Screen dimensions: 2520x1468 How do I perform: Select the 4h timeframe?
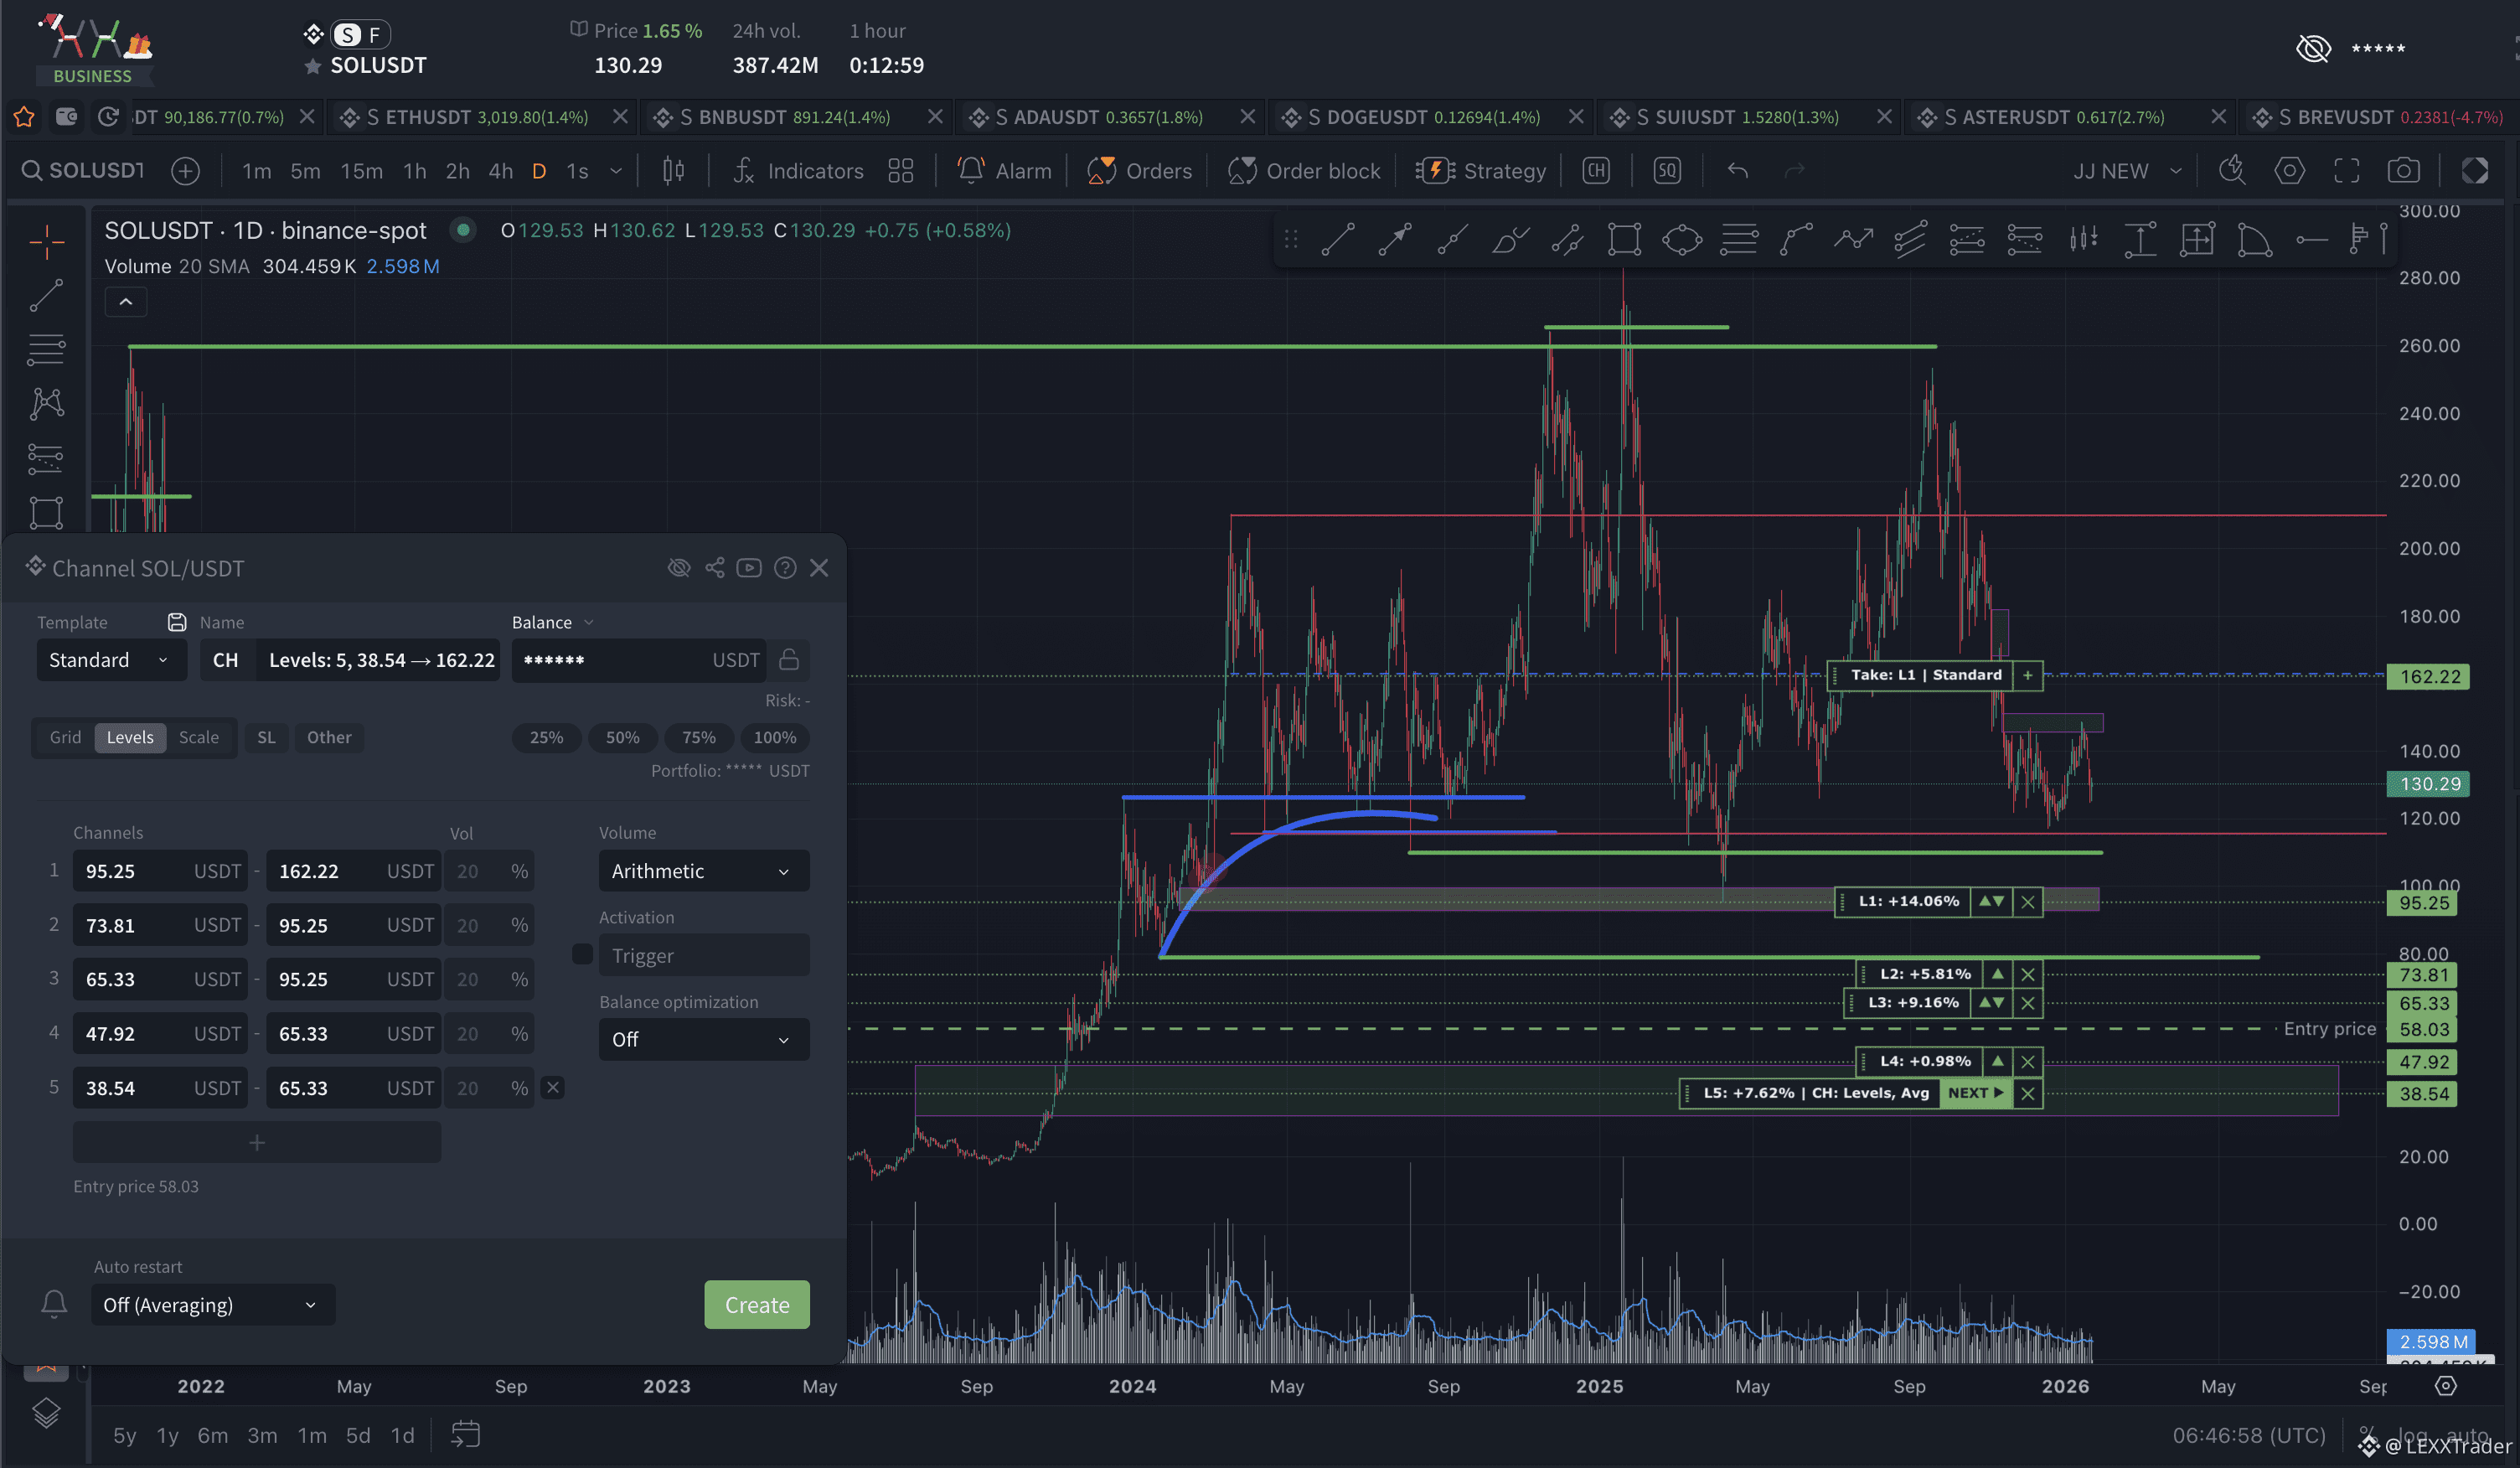pyautogui.click(x=500, y=171)
